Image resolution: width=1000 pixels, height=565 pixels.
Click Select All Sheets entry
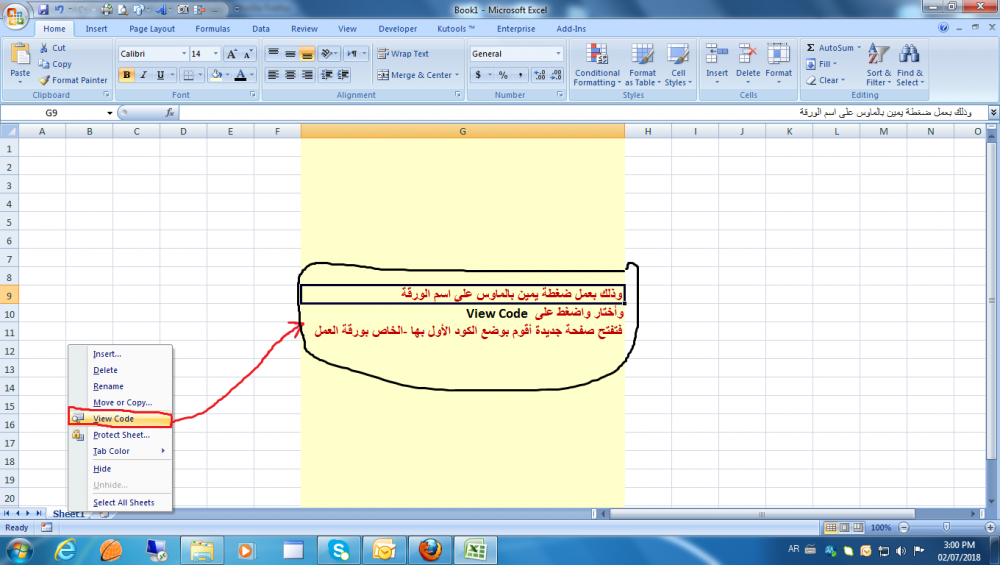point(120,503)
